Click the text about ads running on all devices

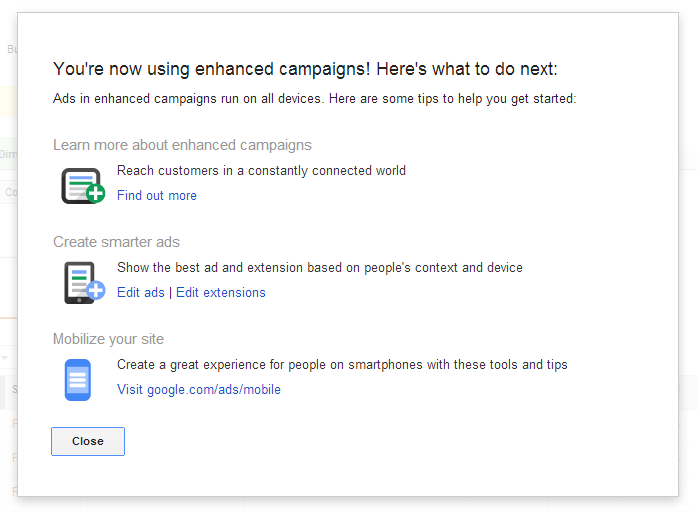(x=315, y=99)
